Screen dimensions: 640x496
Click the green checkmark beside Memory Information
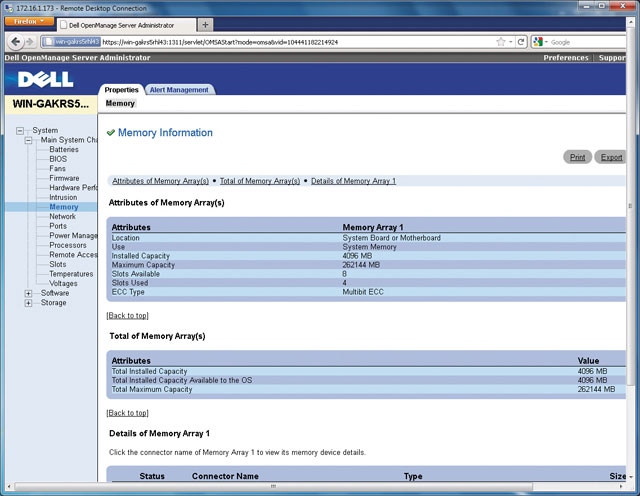[111, 133]
